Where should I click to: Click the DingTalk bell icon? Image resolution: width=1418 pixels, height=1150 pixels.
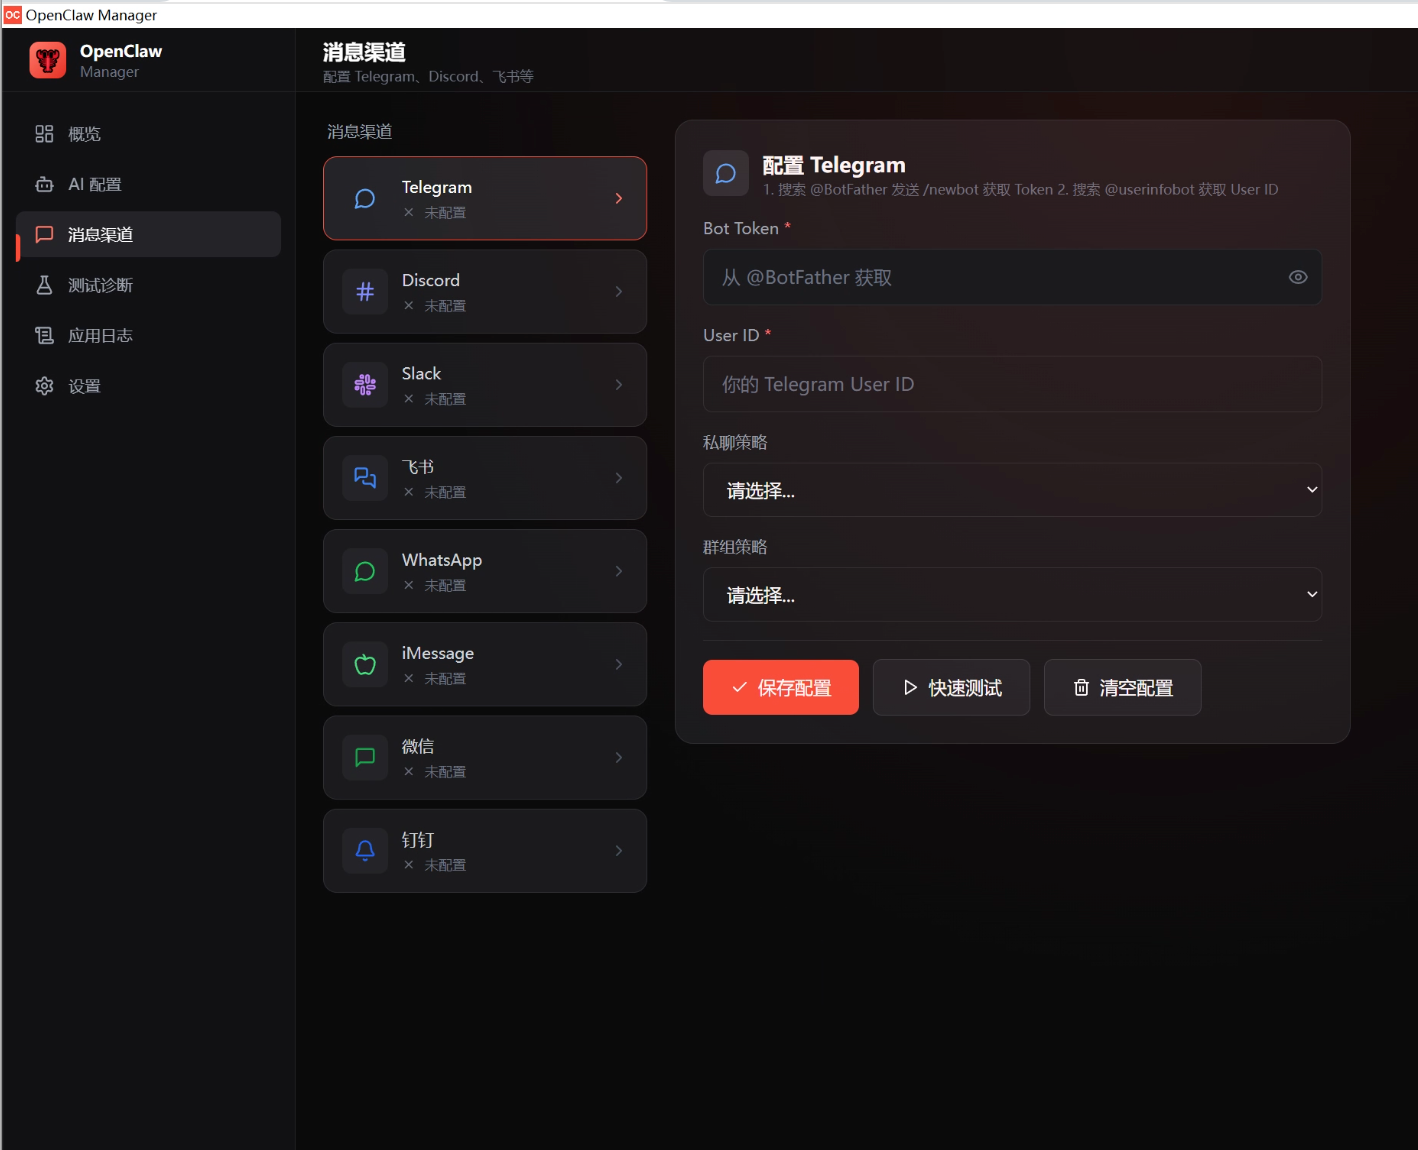(365, 851)
